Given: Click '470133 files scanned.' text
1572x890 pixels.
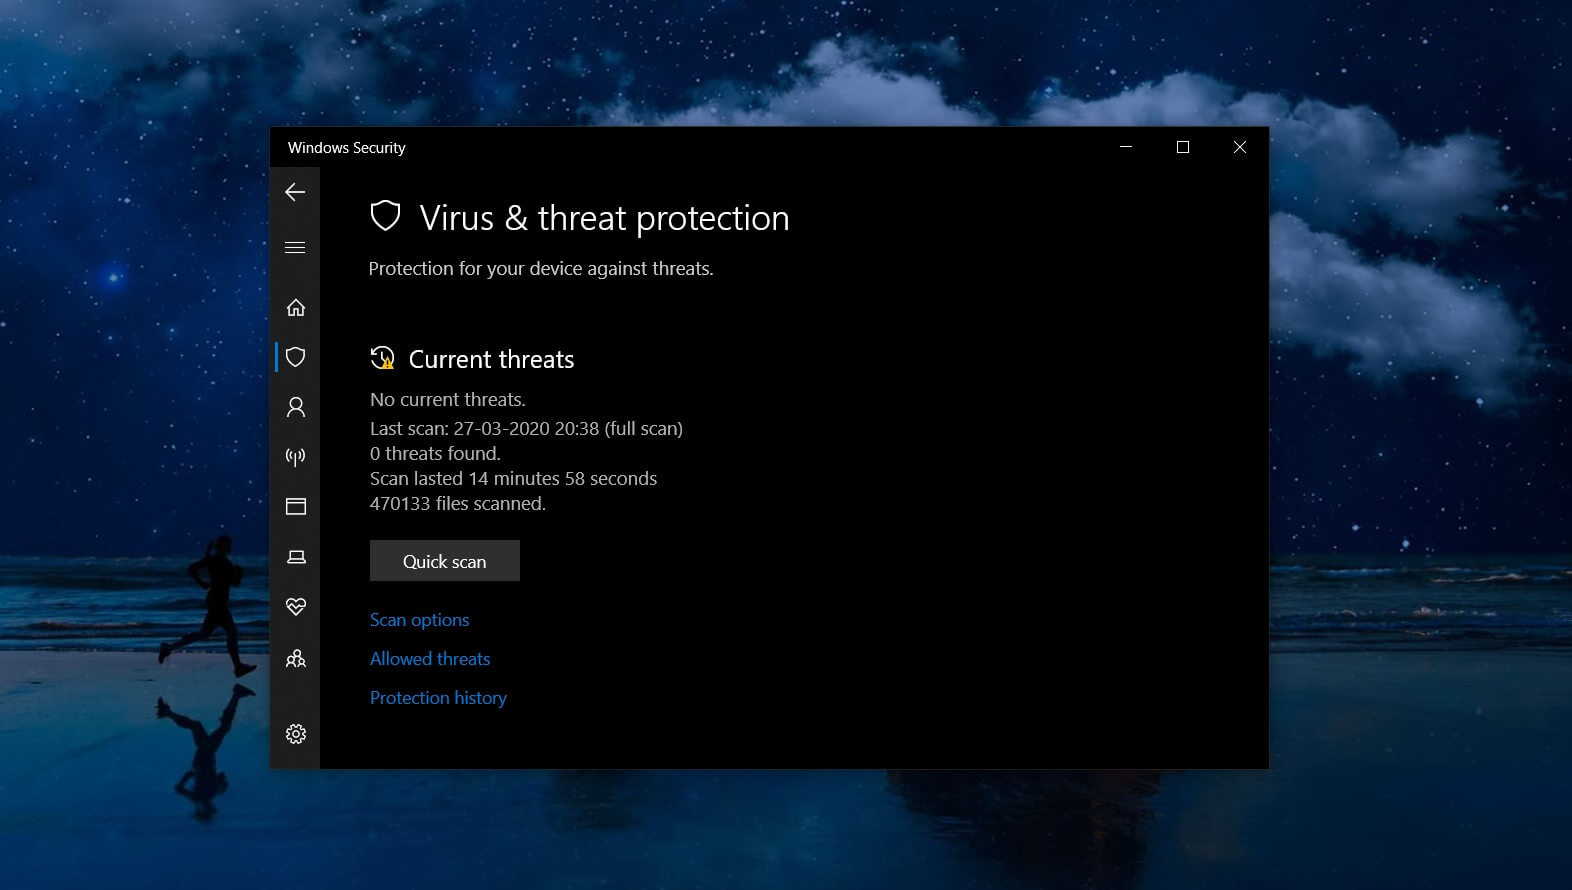Looking at the screenshot, I should pyautogui.click(x=458, y=504).
